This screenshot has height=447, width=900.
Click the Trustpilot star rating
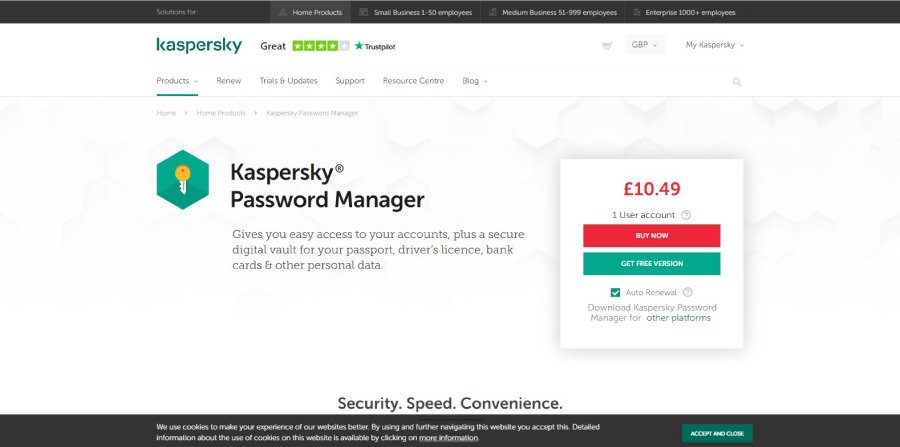[320, 46]
